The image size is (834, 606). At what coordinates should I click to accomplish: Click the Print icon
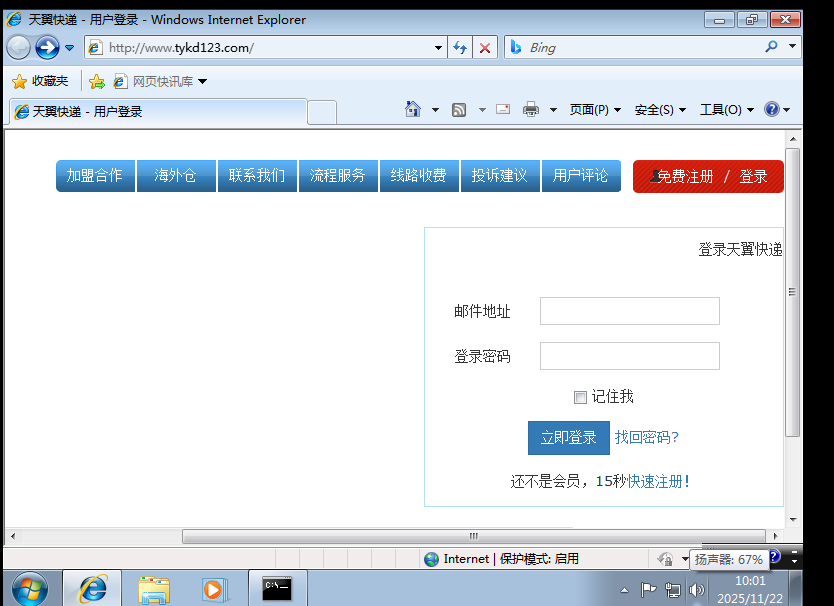(x=529, y=110)
